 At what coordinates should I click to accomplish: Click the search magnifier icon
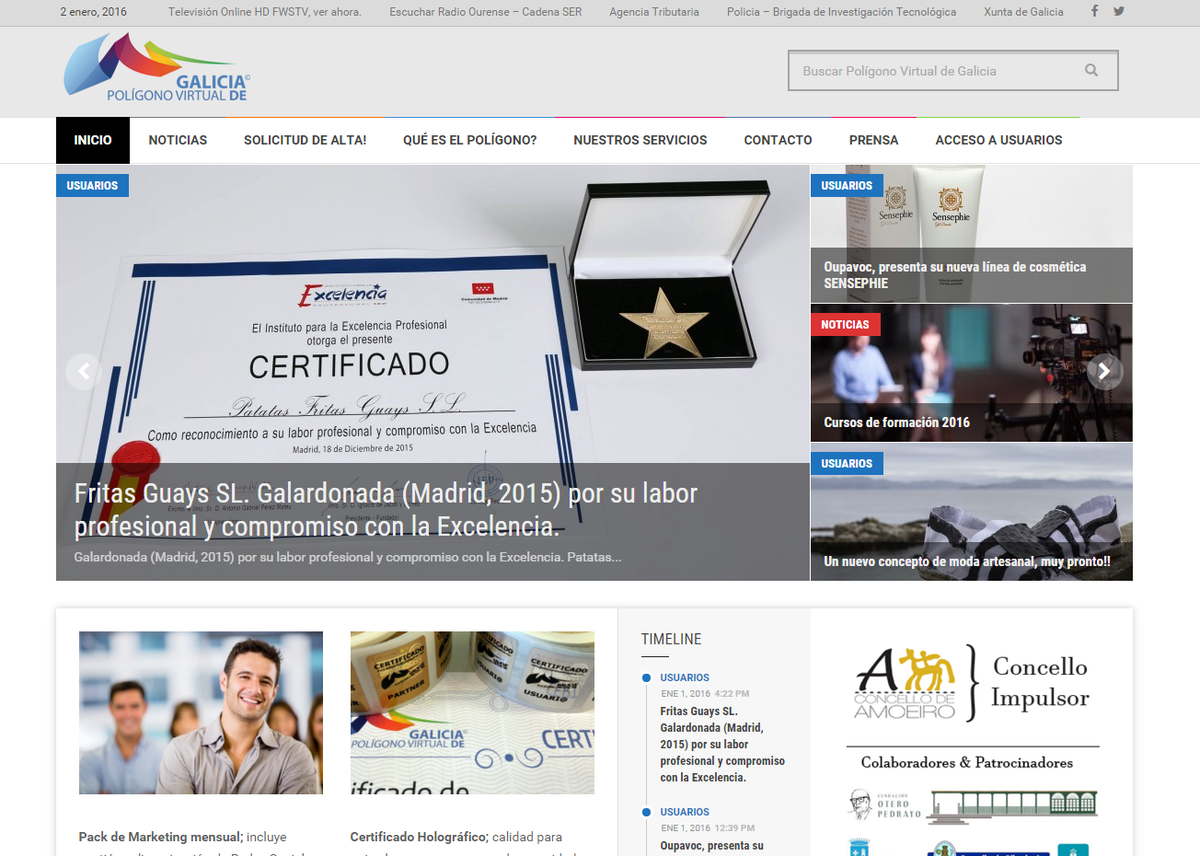tap(1091, 70)
